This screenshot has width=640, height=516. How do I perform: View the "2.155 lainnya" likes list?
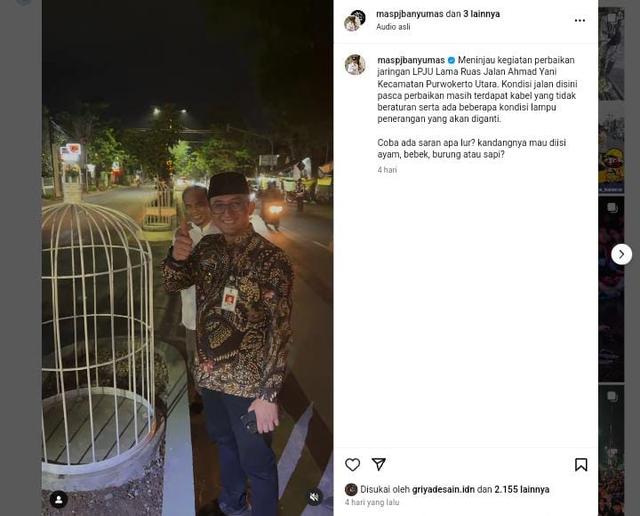(522, 489)
